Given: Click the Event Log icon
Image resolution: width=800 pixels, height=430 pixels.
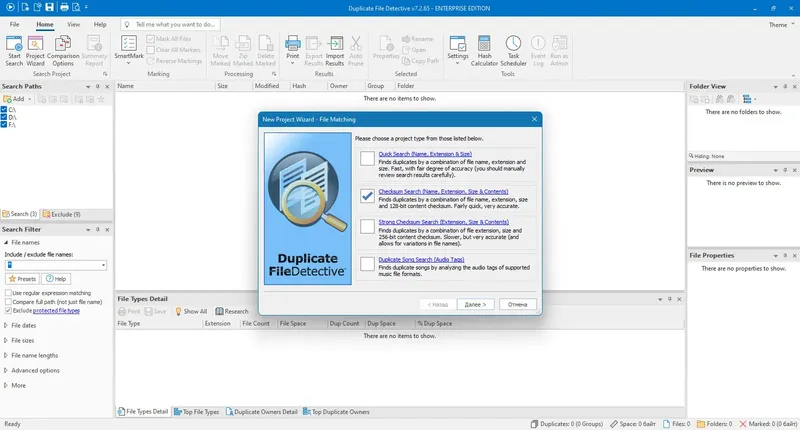Looking at the screenshot, I should tap(538, 51).
